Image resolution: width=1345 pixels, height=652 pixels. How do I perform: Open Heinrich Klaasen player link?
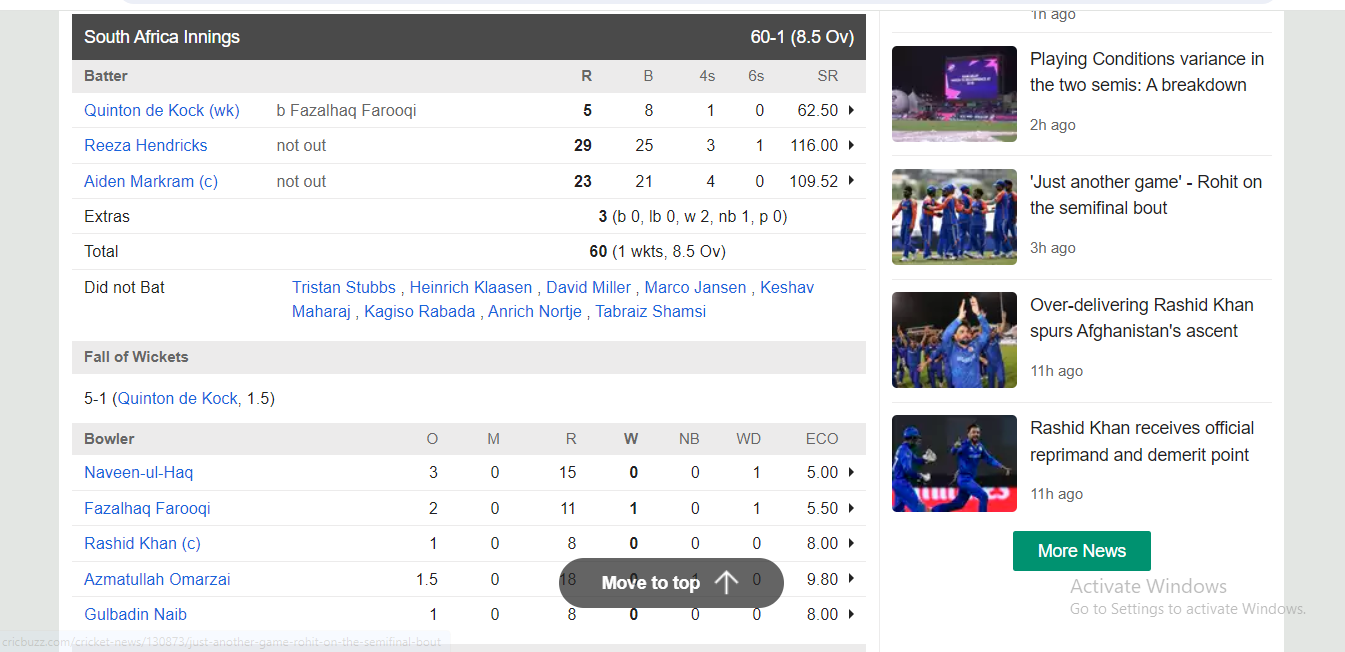(x=471, y=287)
